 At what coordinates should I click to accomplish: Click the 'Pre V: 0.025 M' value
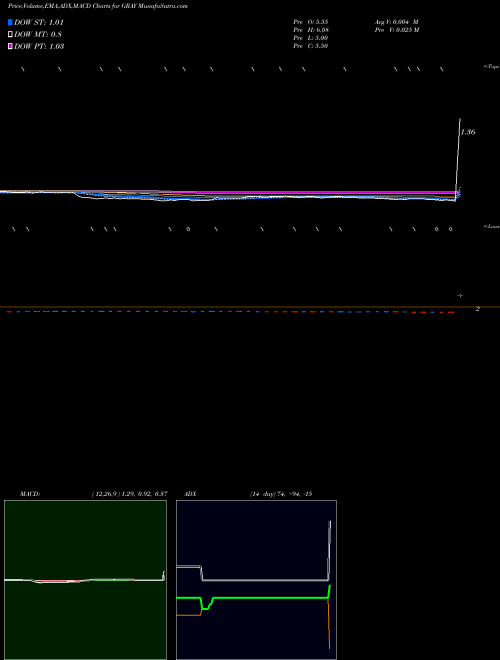pos(397,30)
